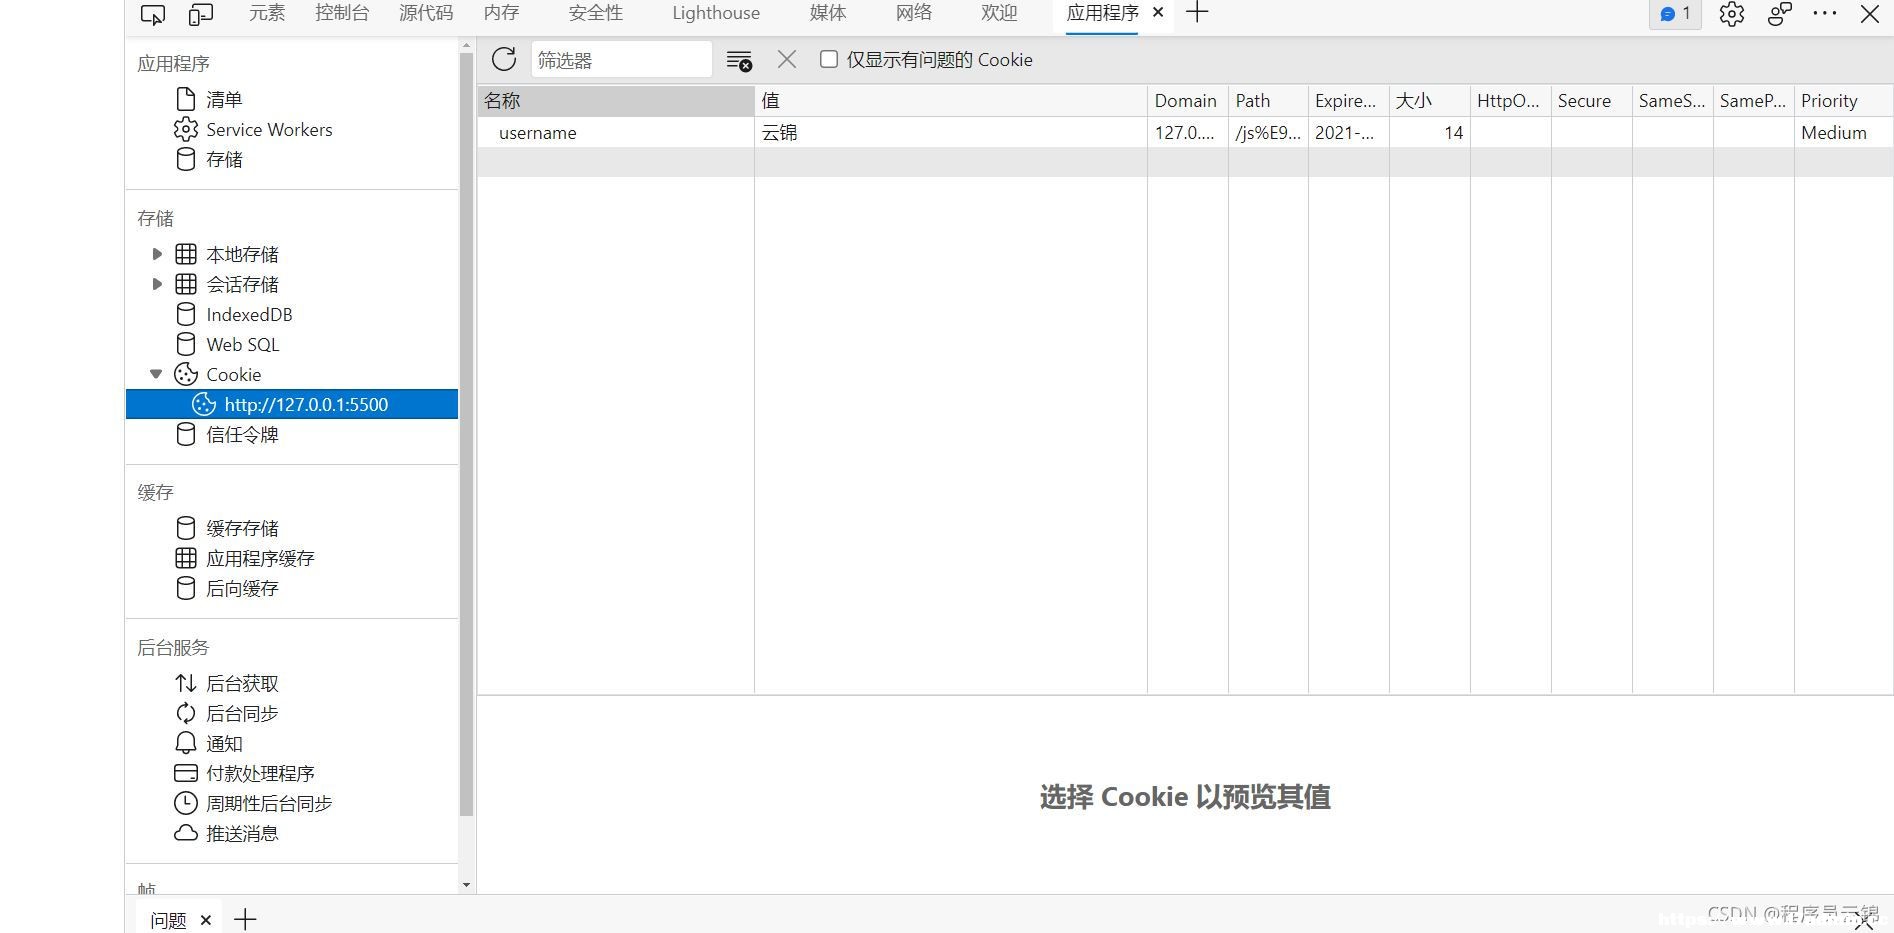The width and height of the screenshot is (1894, 933).
Task: Switch to the Lighthouse tab
Action: [716, 13]
